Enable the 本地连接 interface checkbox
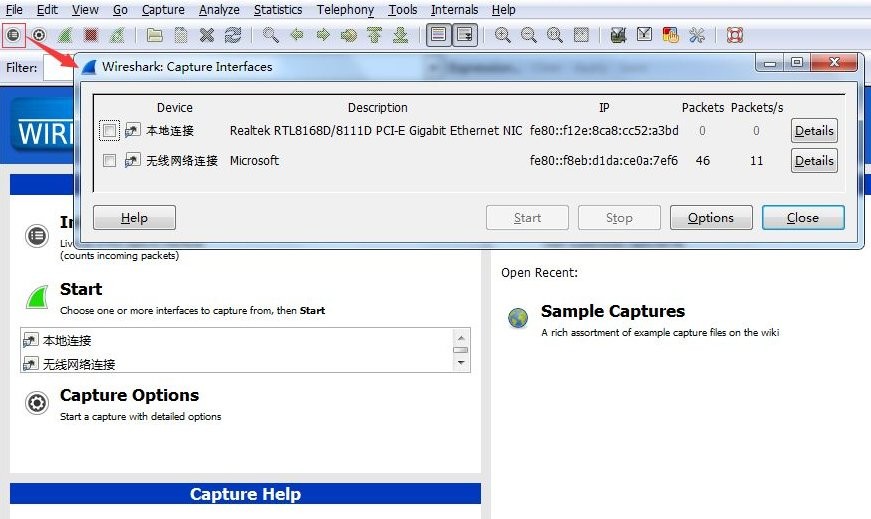Screen dimensions: 871x519 [109, 131]
